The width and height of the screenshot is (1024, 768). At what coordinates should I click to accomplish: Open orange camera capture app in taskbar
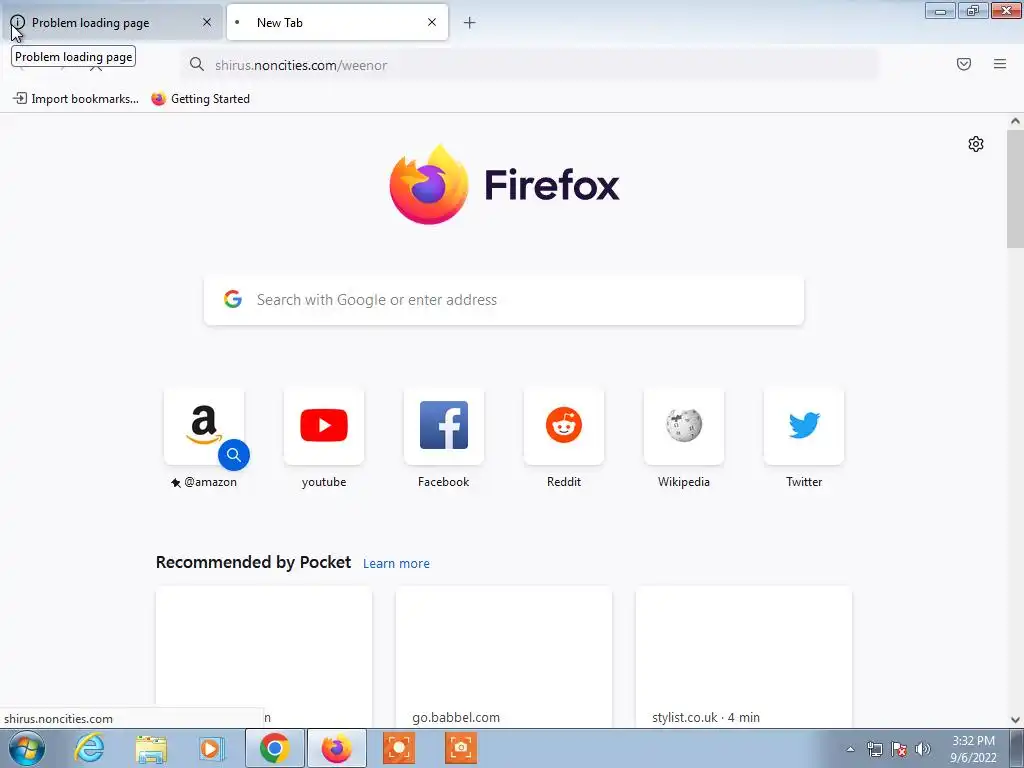(x=461, y=748)
